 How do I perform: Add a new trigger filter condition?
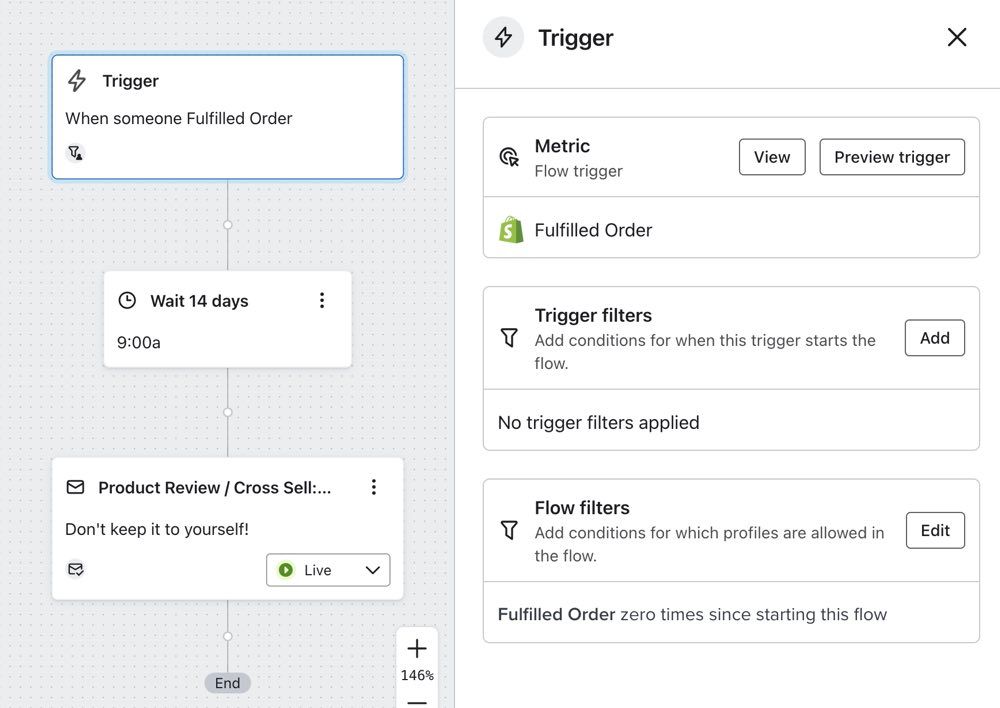tap(934, 338)
